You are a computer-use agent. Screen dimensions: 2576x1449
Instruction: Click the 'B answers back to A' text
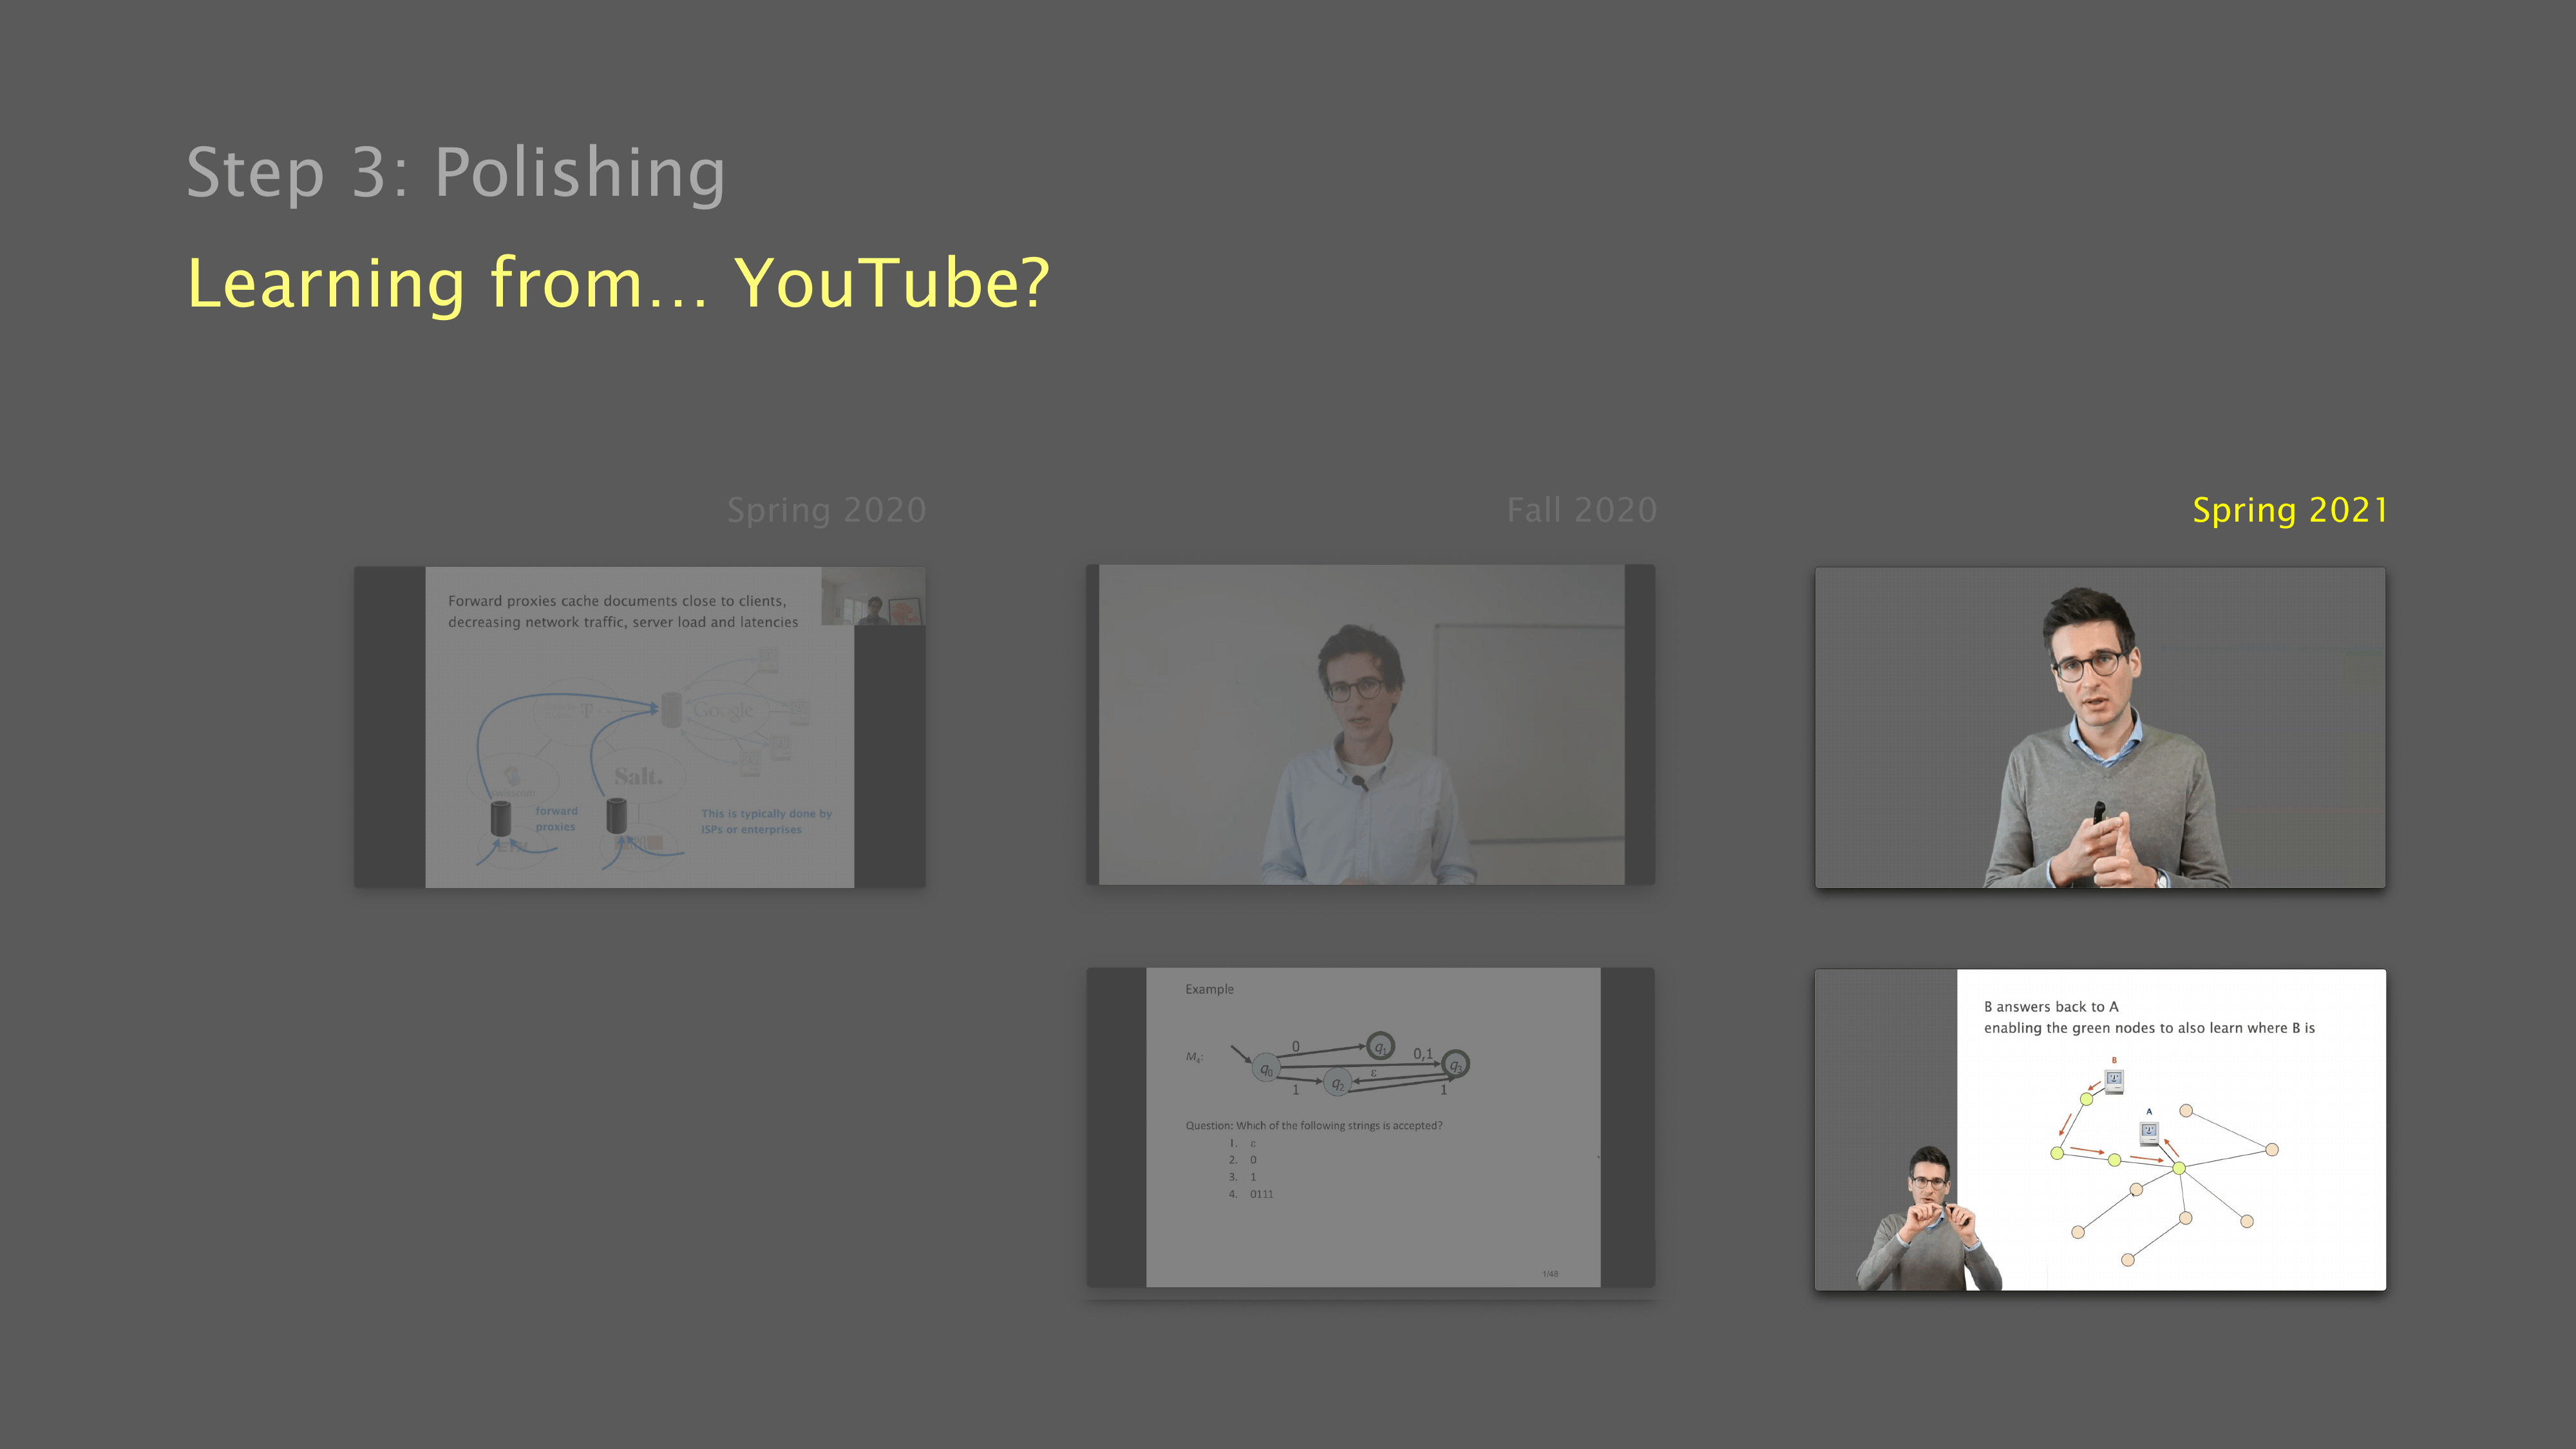tap(2051, 1006)
